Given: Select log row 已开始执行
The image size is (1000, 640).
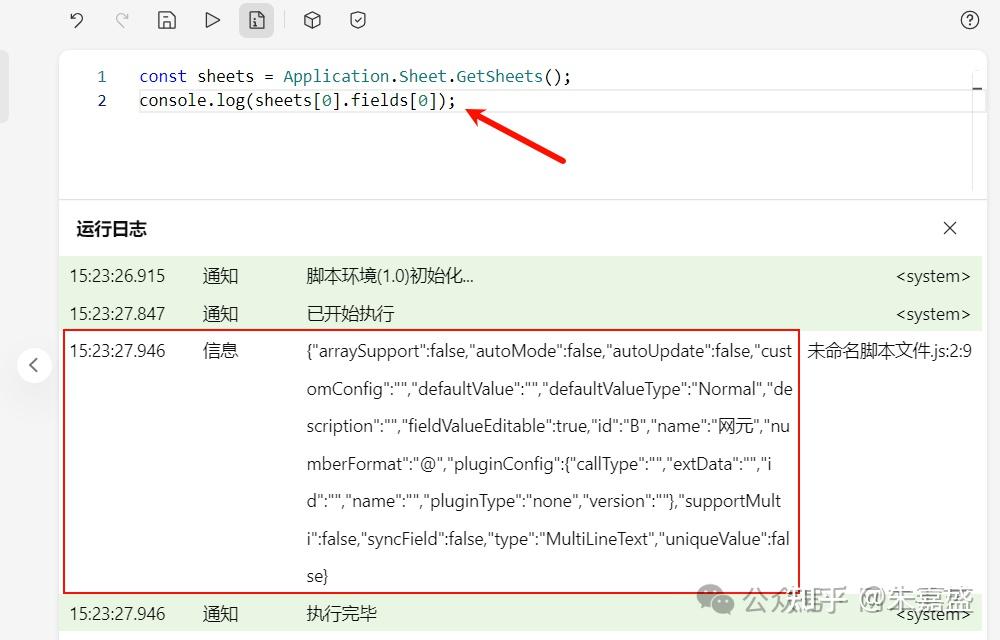Looking at the screenshot, I should 520,314.
